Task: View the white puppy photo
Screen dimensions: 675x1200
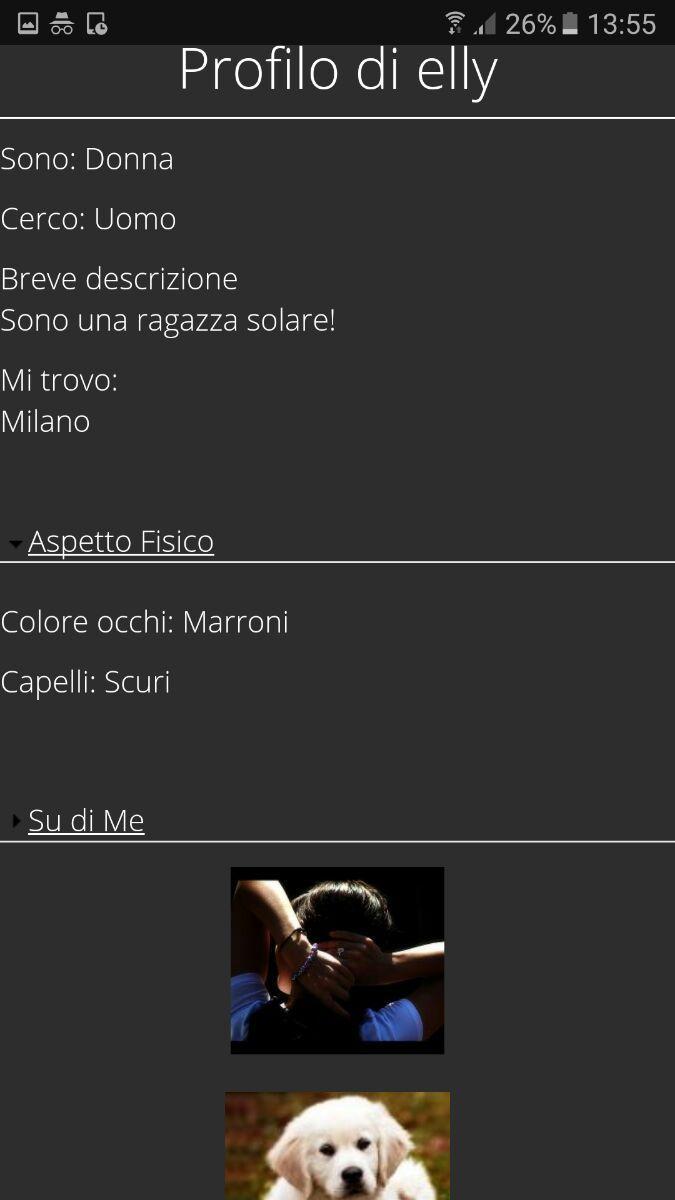Action: coord(337,1146)
